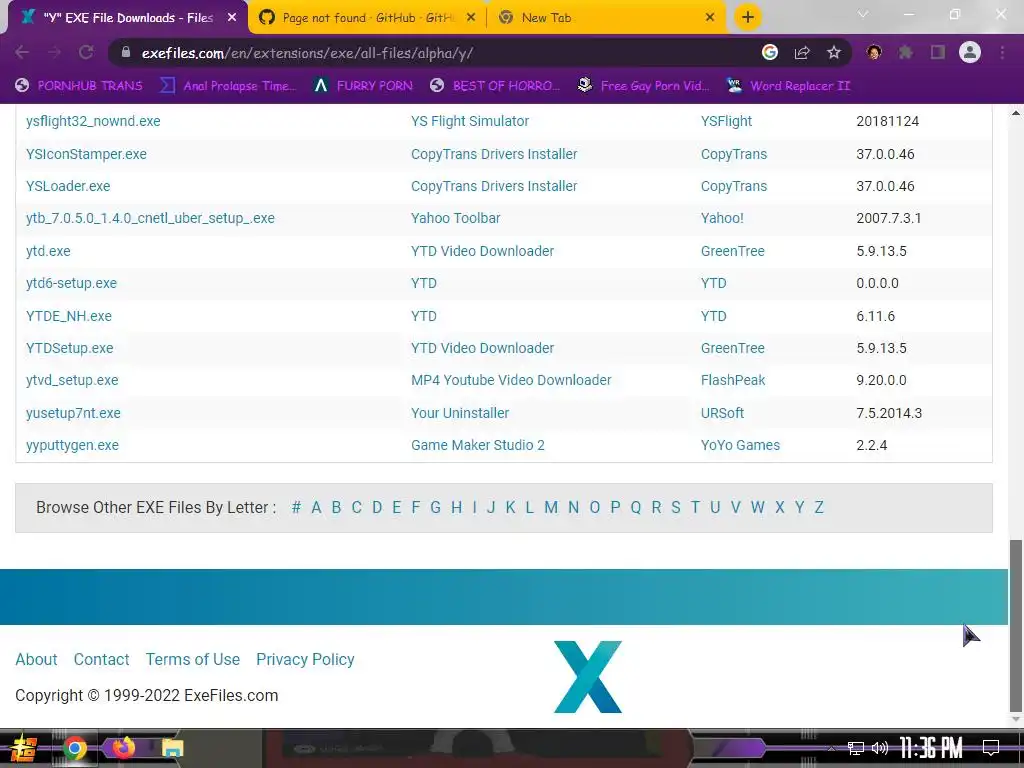Browse EXE files by letter X
The height and width of the screenshot is (768, 1024).
pyautogui.click(x=779, y=507)
